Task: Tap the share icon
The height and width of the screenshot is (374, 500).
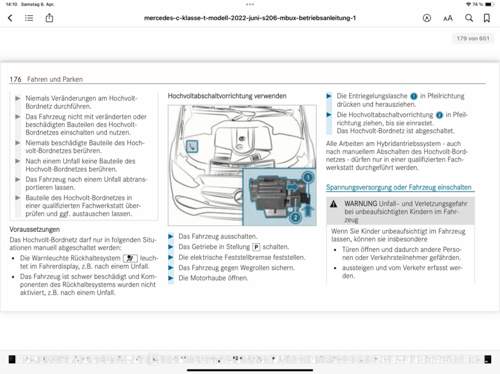Action: [49, 18]
